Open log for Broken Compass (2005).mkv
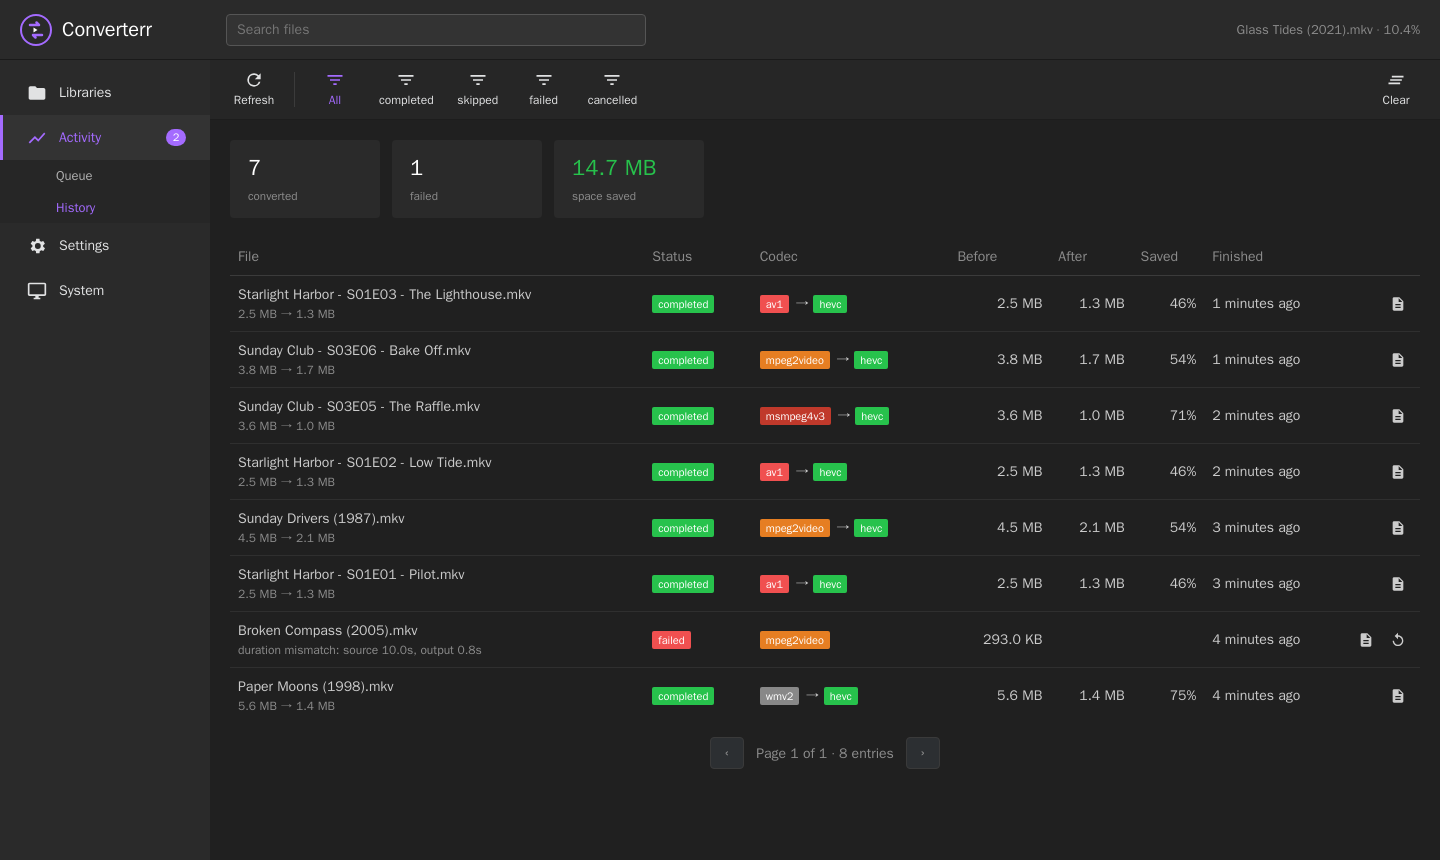1440x860 pixels. tap(1366, 640)
